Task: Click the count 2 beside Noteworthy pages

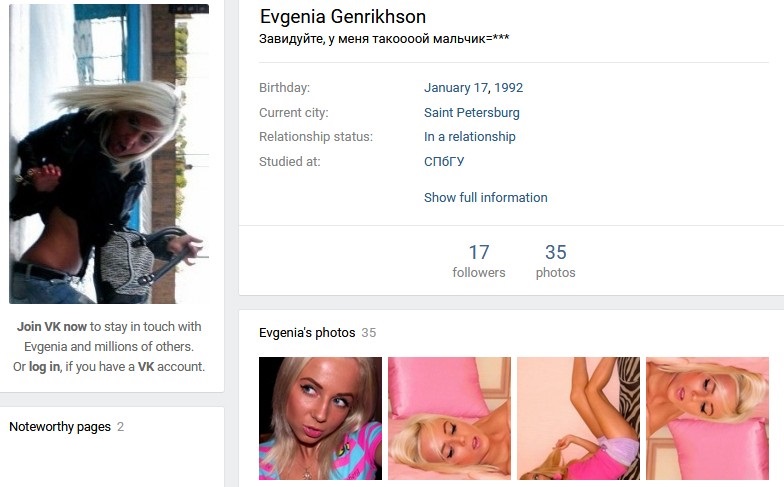Action: coord(120,426)
